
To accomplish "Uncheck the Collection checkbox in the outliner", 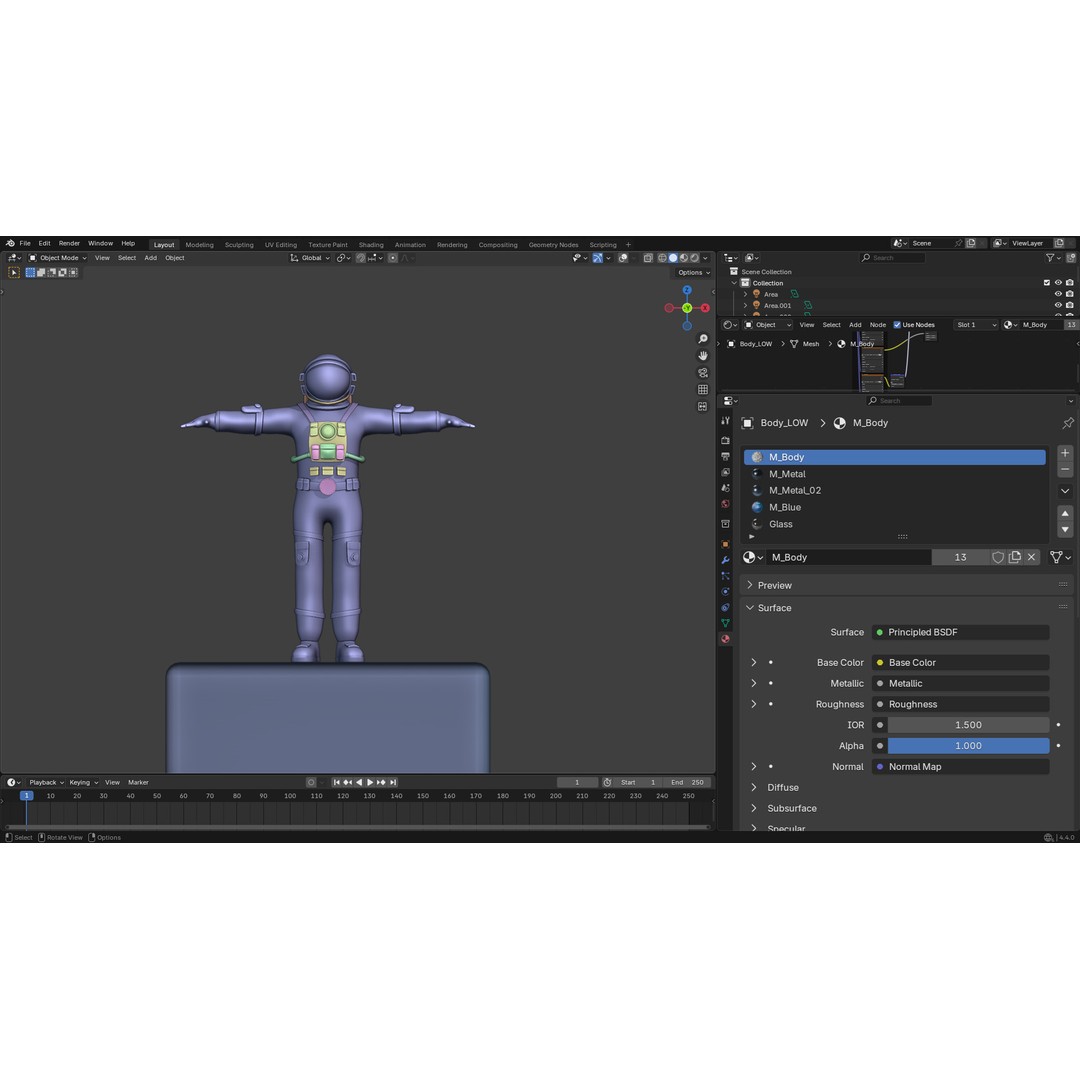I will 1047,282.
